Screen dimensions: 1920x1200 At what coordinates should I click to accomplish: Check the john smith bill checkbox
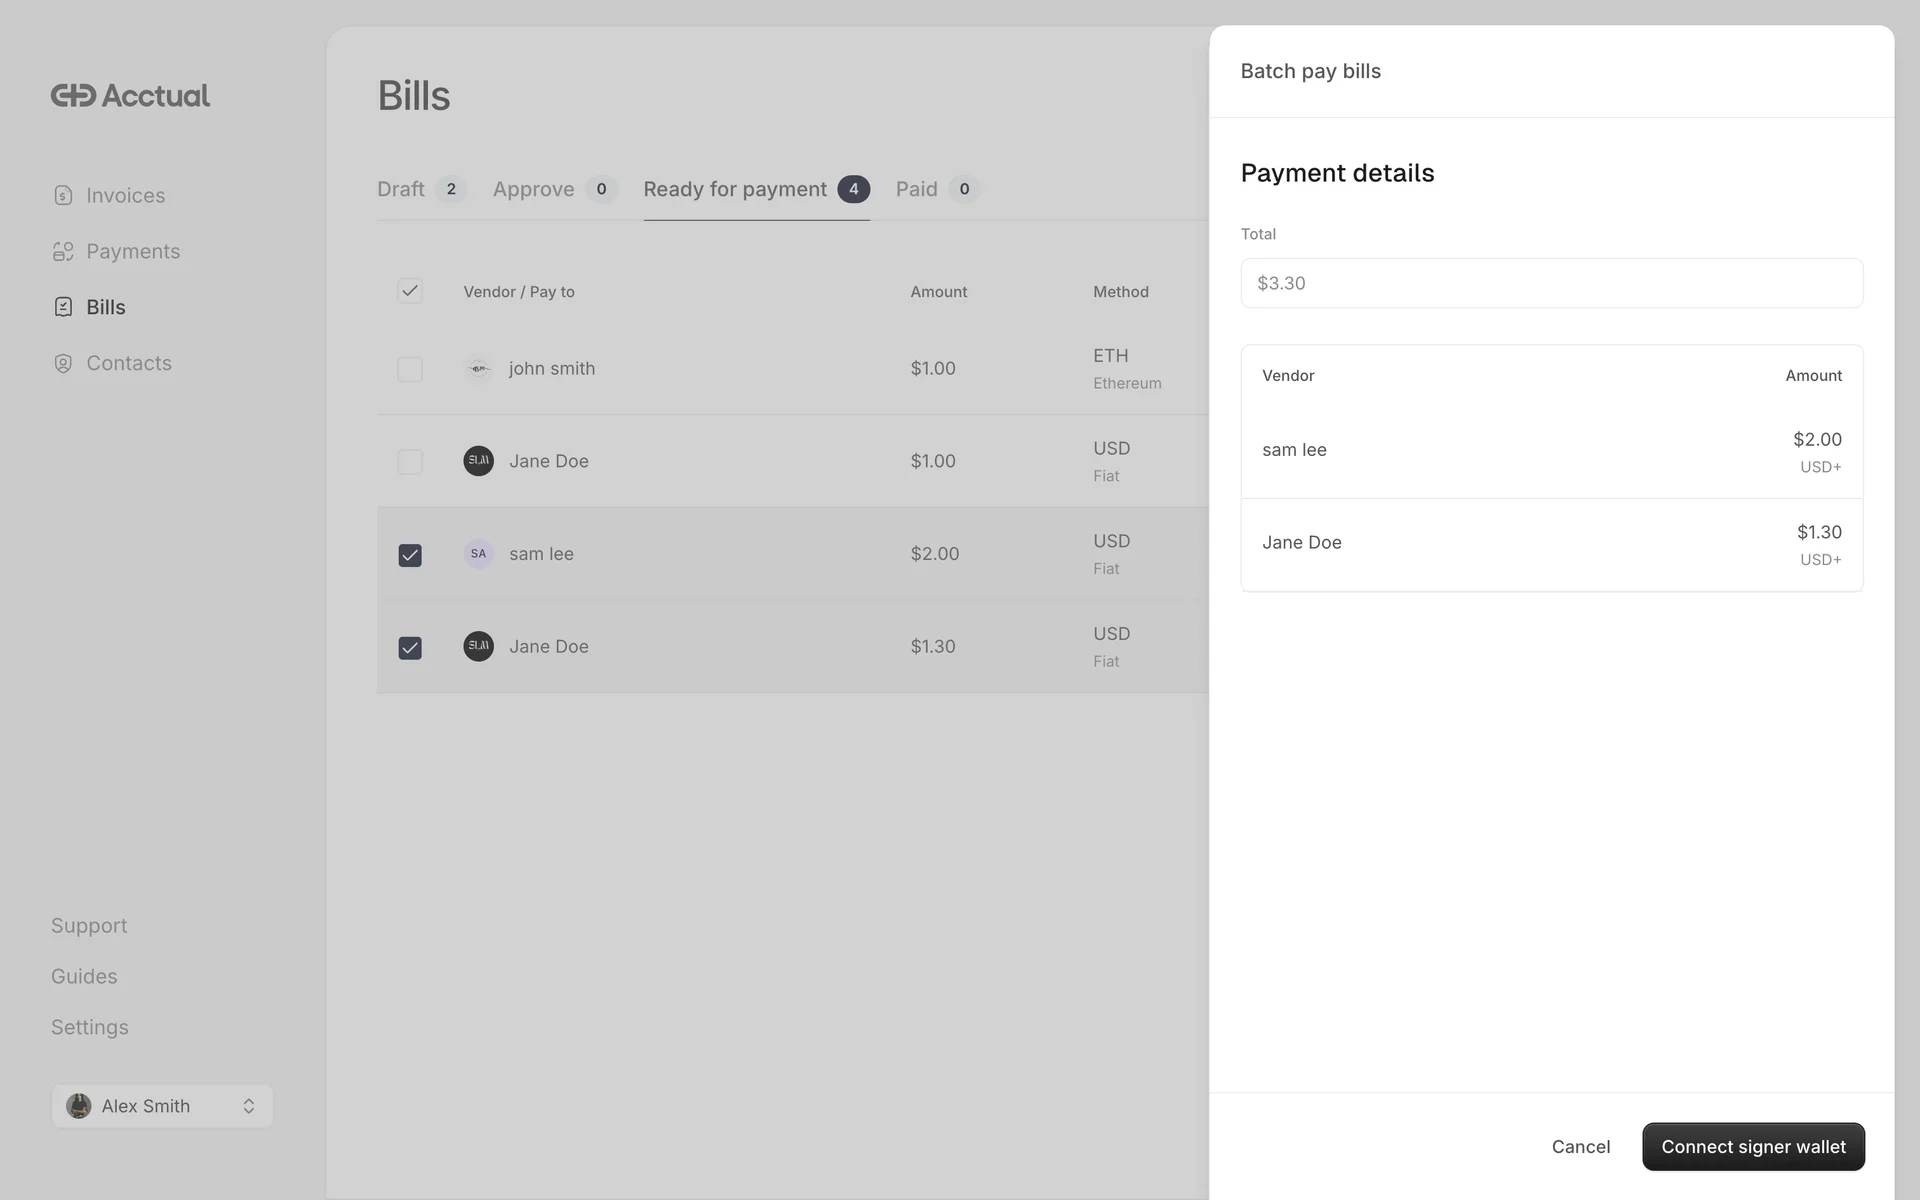click(x=410, y=369)
